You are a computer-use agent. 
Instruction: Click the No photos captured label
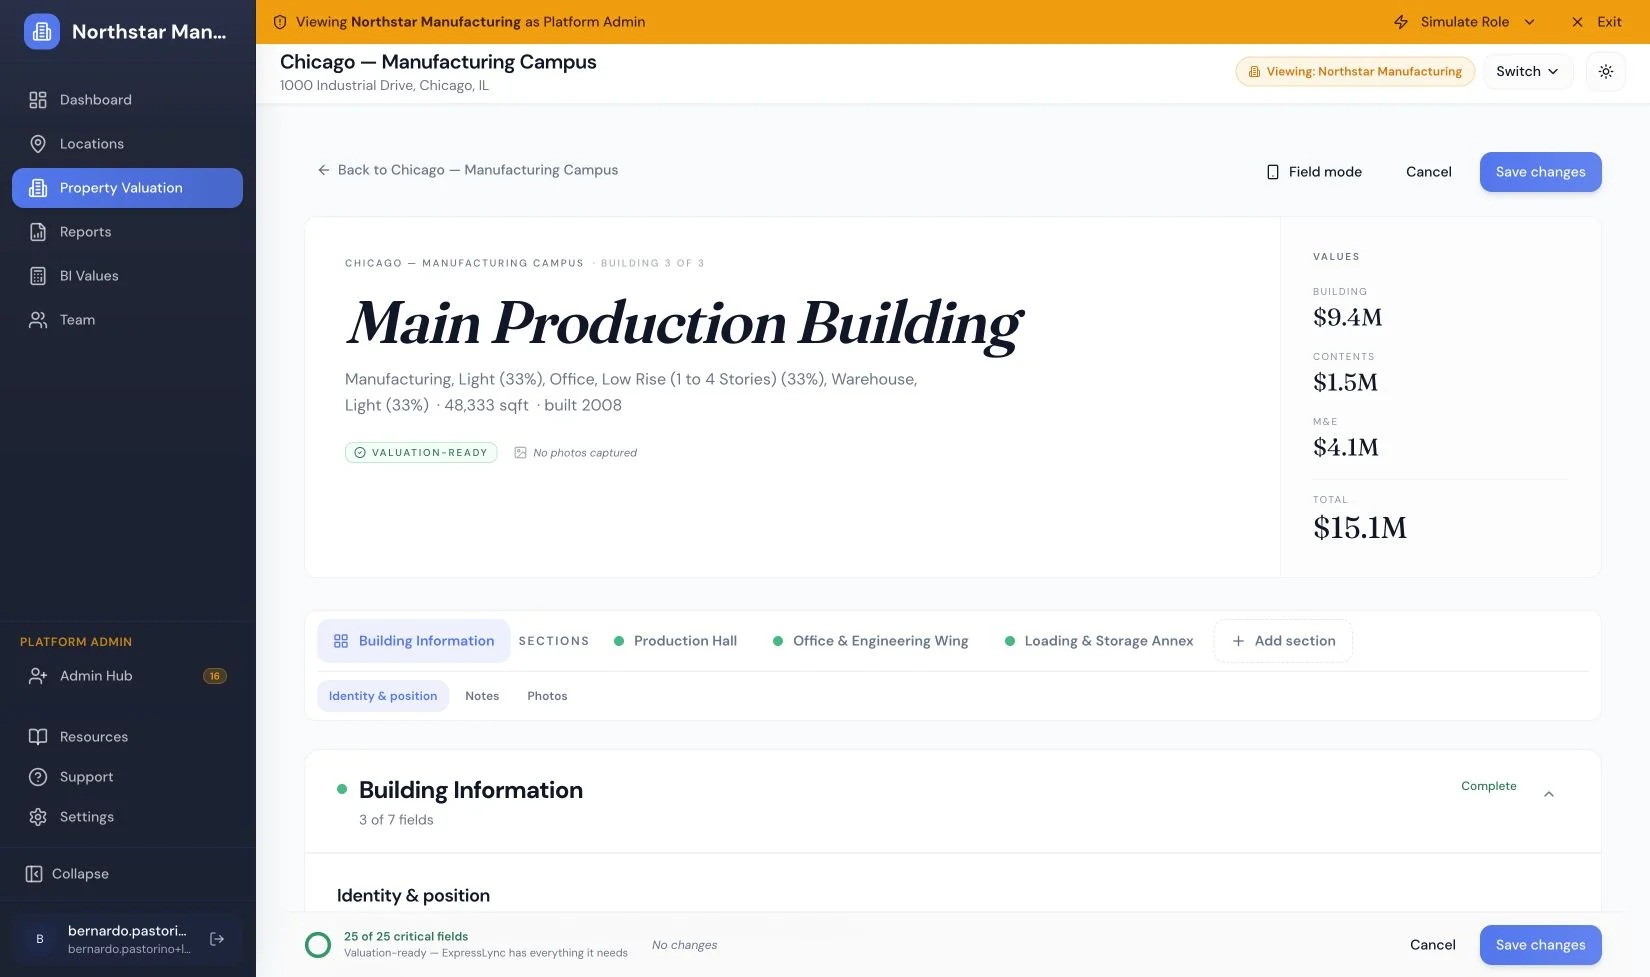576,453
